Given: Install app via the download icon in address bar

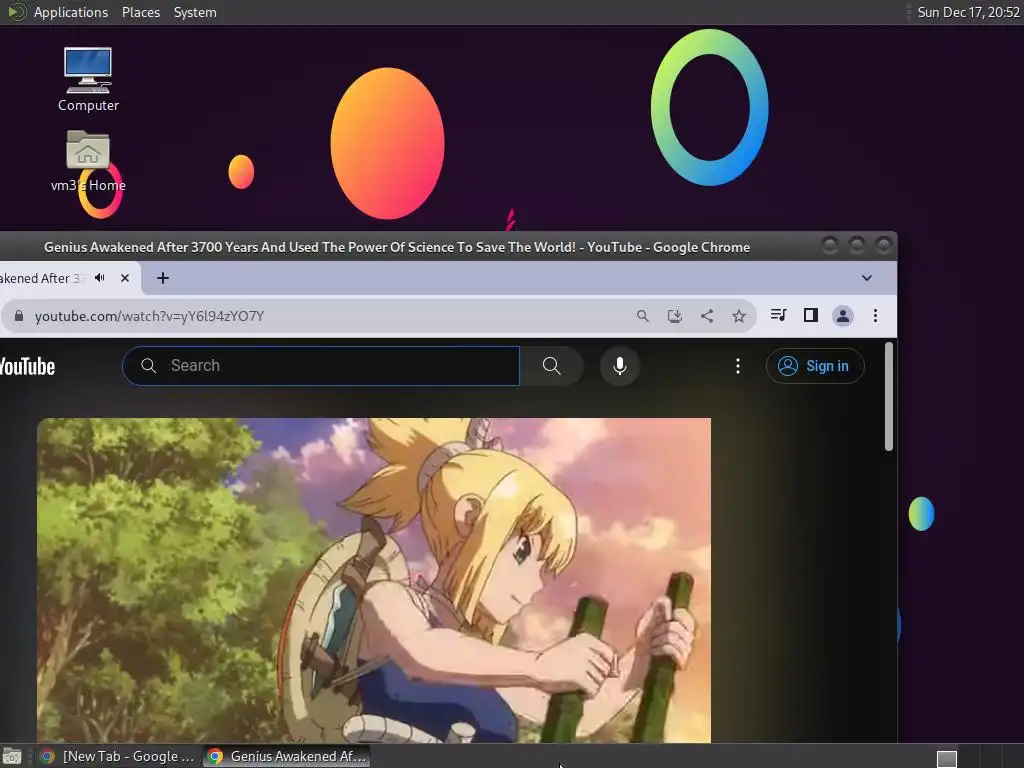Looking at the screenshot, I should (675, 316).
